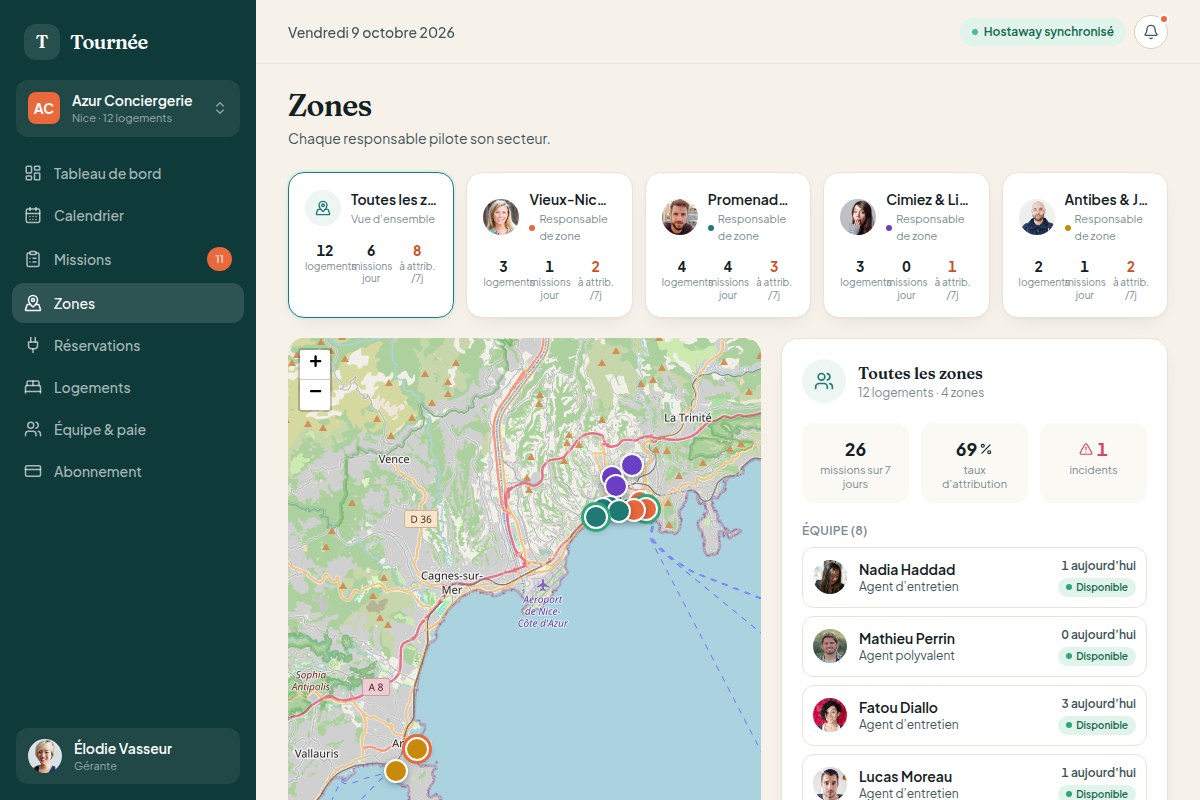Click the ÉQUIPE (8) section heading
Screen dimensions: 1200x800
(x=834, y=530)
